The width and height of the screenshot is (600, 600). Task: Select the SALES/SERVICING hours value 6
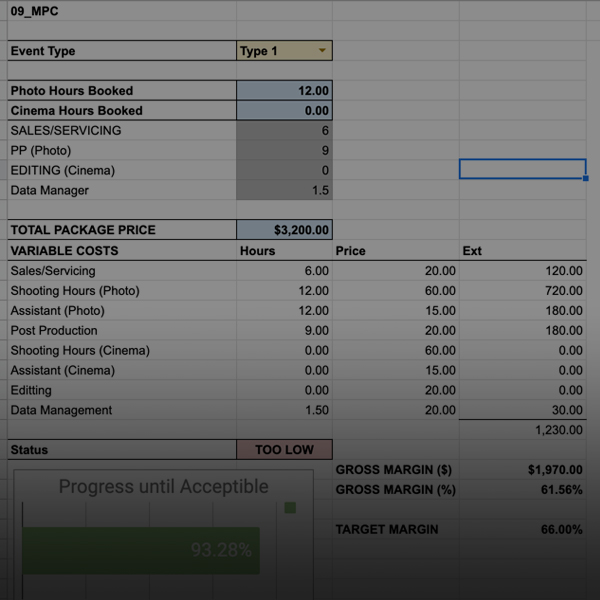[284, 130]
